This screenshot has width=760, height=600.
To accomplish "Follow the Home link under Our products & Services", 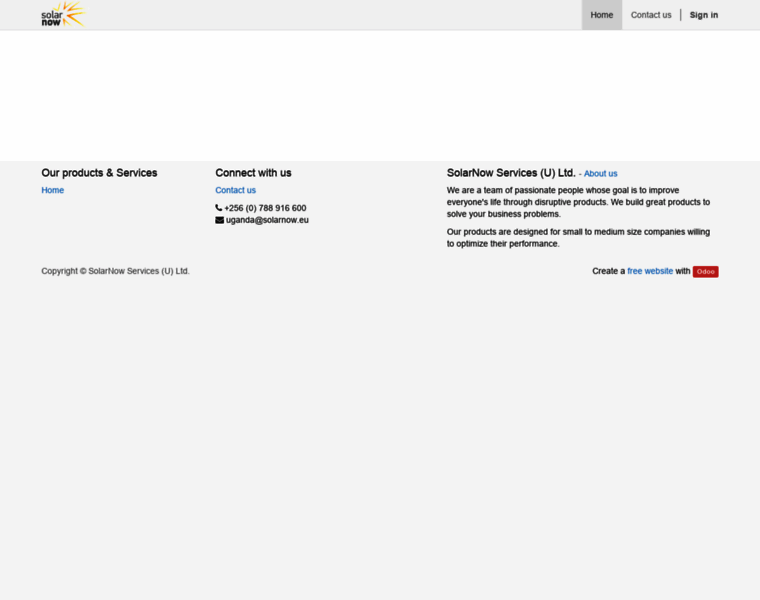I will coord(52,190).
